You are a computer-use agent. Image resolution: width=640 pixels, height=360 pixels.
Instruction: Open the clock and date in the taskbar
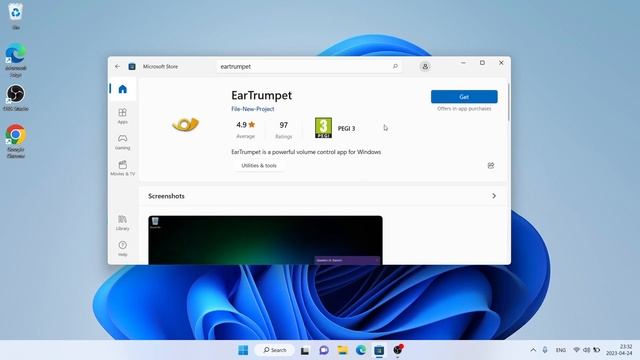click(619, 350)
